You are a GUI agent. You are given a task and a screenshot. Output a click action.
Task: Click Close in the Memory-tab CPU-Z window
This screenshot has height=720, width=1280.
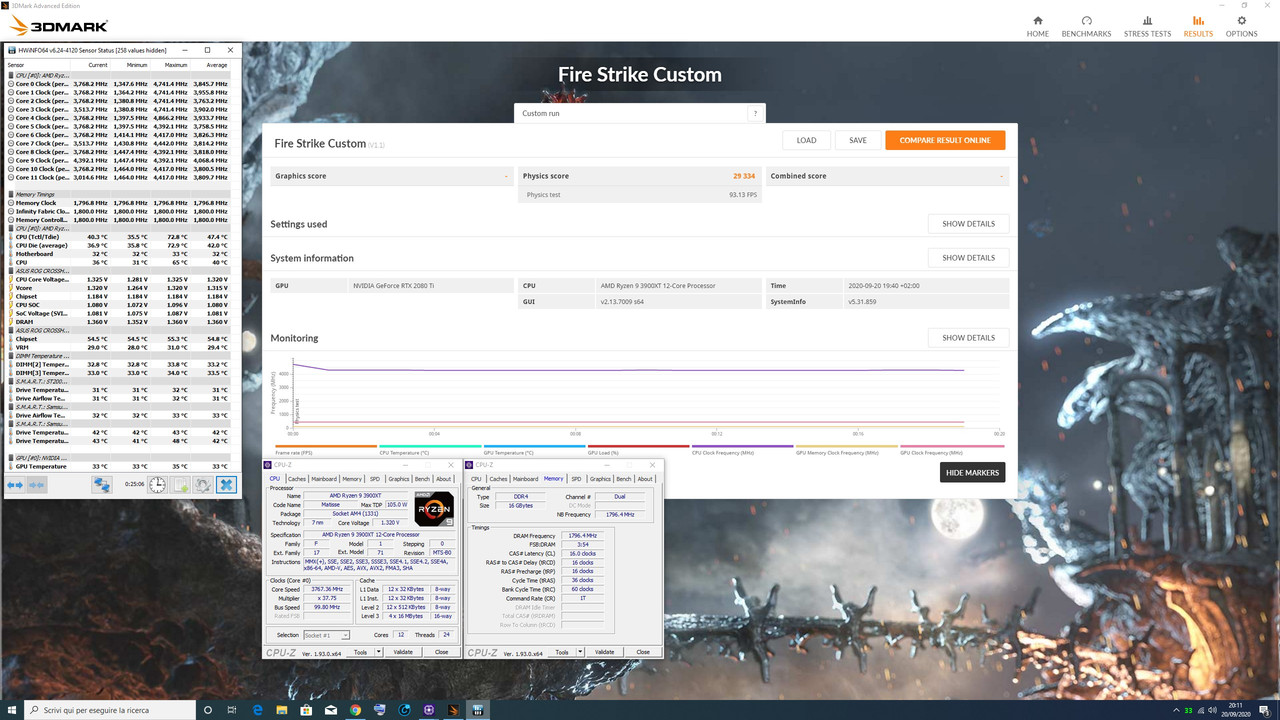coord(643,652)
